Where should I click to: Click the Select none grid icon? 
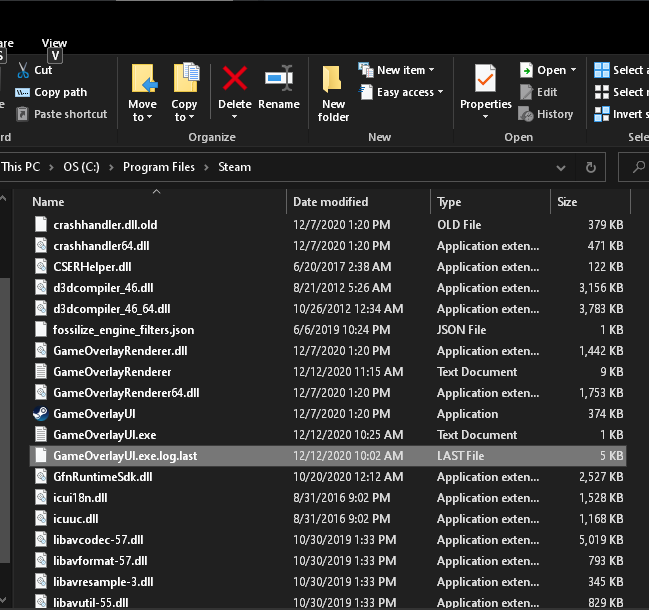click(x=601, y=92)
